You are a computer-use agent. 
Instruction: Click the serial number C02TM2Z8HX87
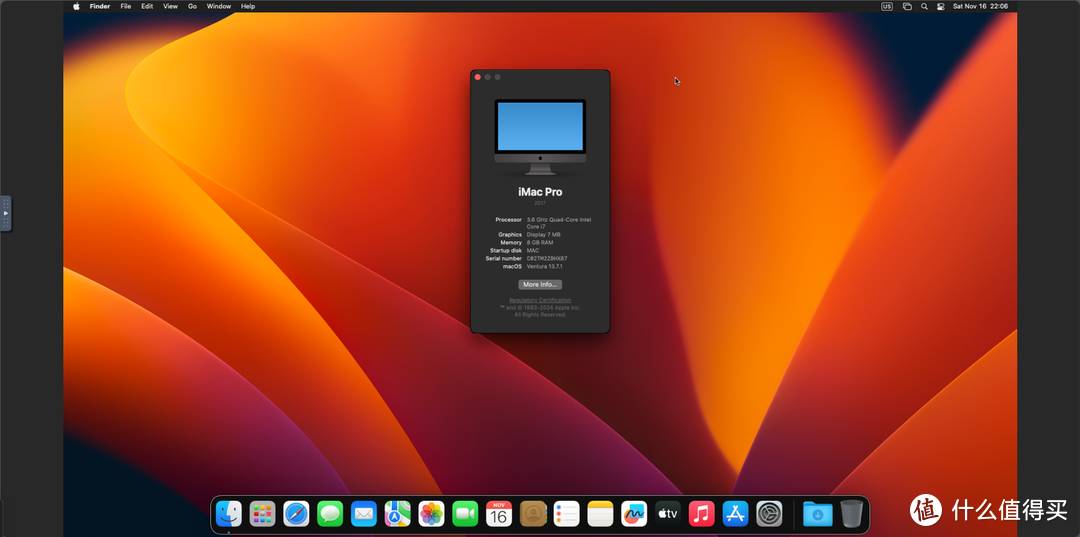tap(547, 258)
